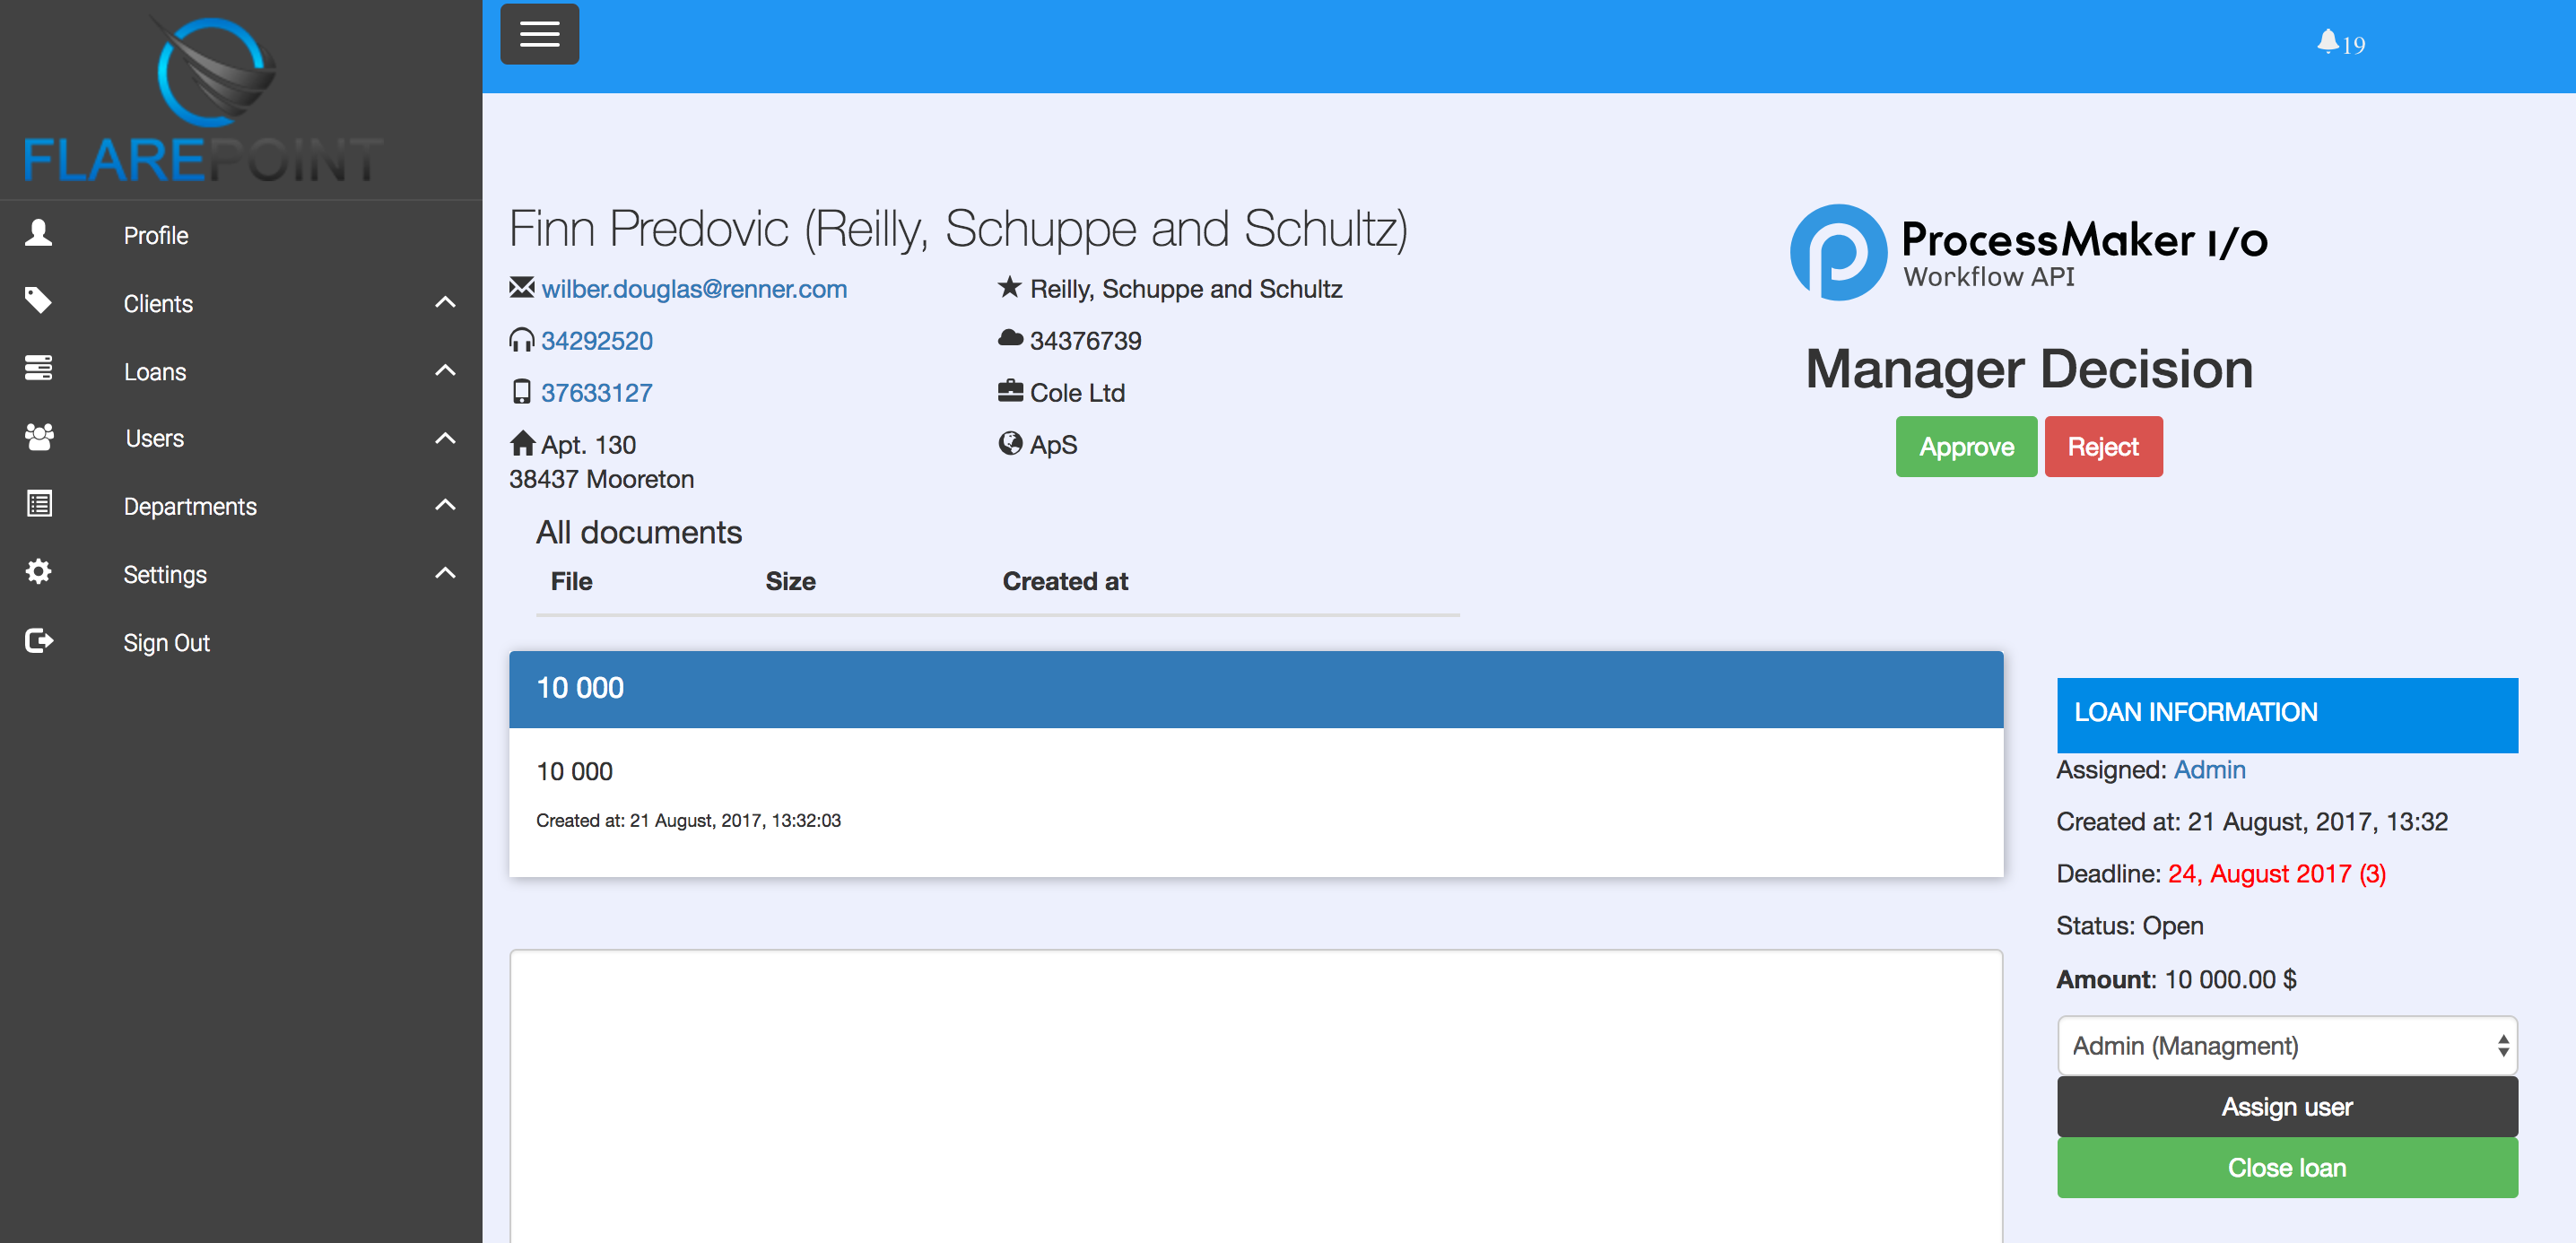Image resolution: width=2576 pixels, height=1243 pixels.
Task: Click the Created at column header
Action: (1065, 582)
